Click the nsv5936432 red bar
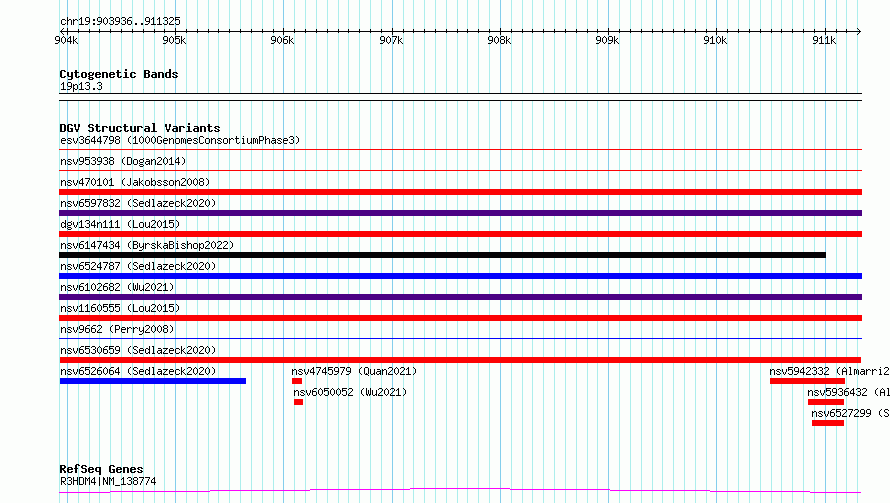This screenshot has width=890, height=503. click(826, 402)
